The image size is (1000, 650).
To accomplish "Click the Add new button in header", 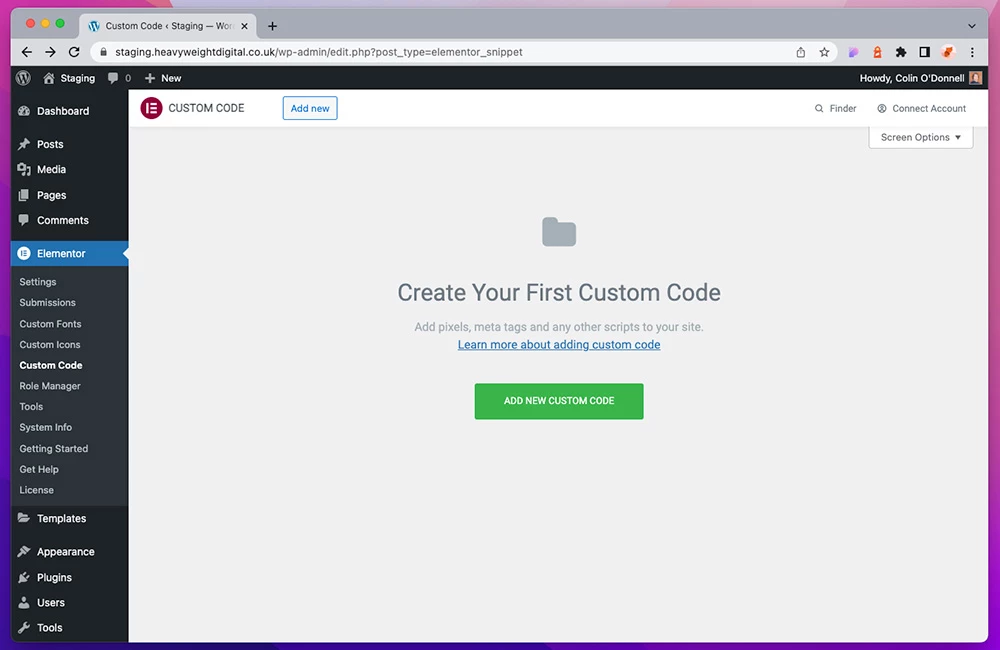I will click(x=310, y=108).
